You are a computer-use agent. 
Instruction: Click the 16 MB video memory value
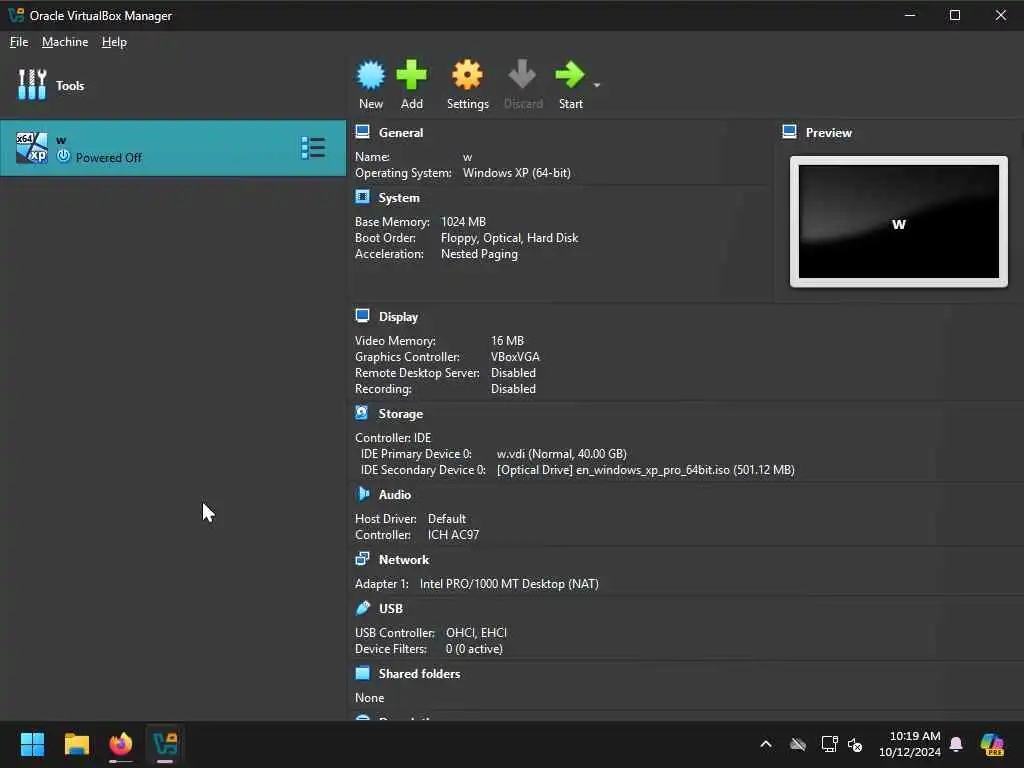[x=507, y=341]
